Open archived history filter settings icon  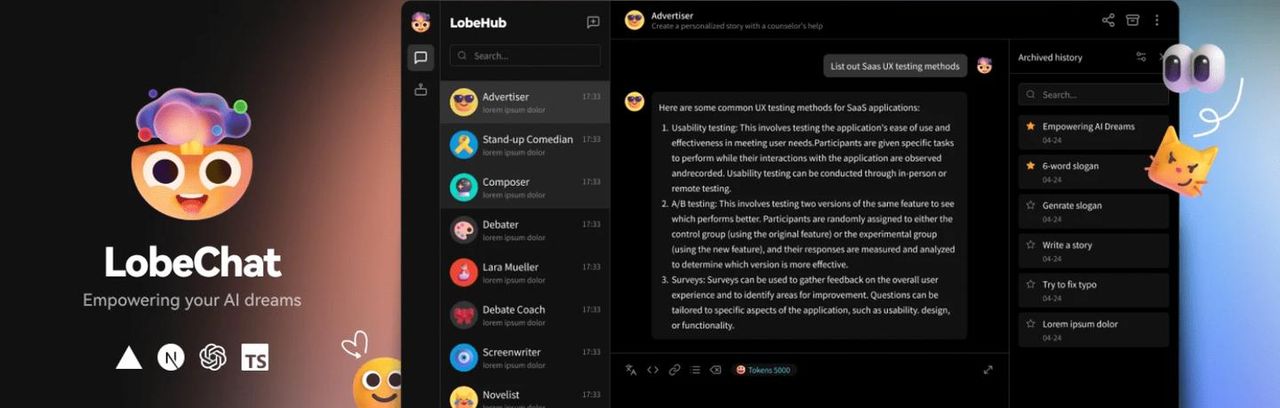pyautogui.click(x=1141, y=57)
